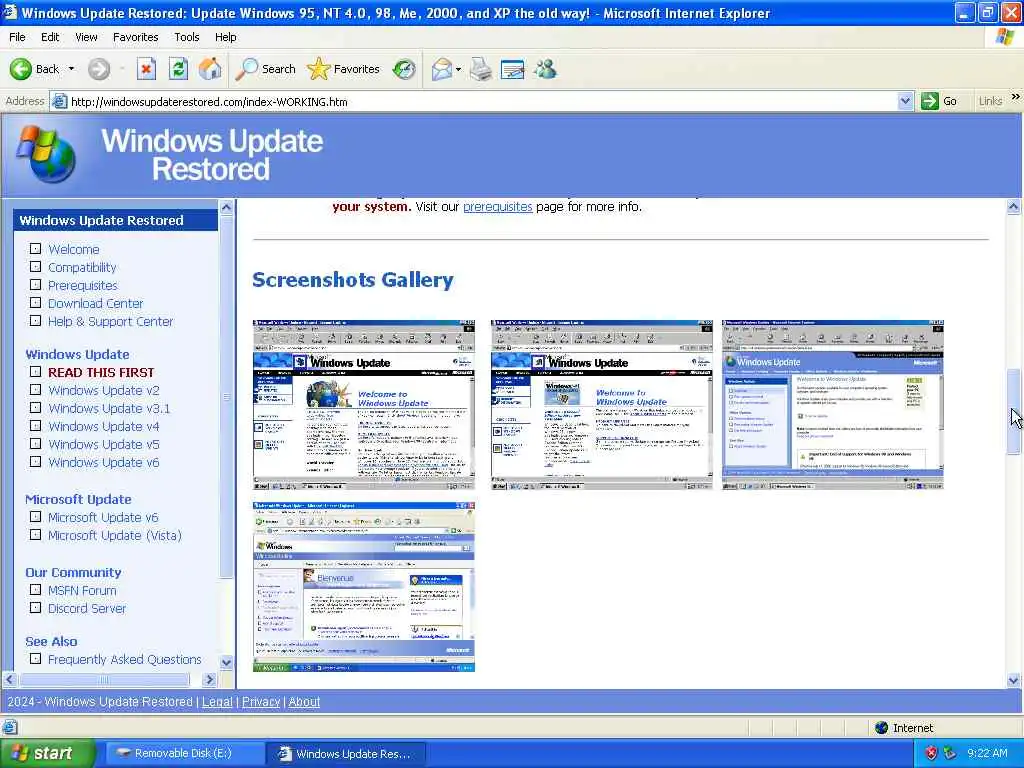Open the Edit menu
This screenshot has height=768, width=1024.
click(50, 37)
